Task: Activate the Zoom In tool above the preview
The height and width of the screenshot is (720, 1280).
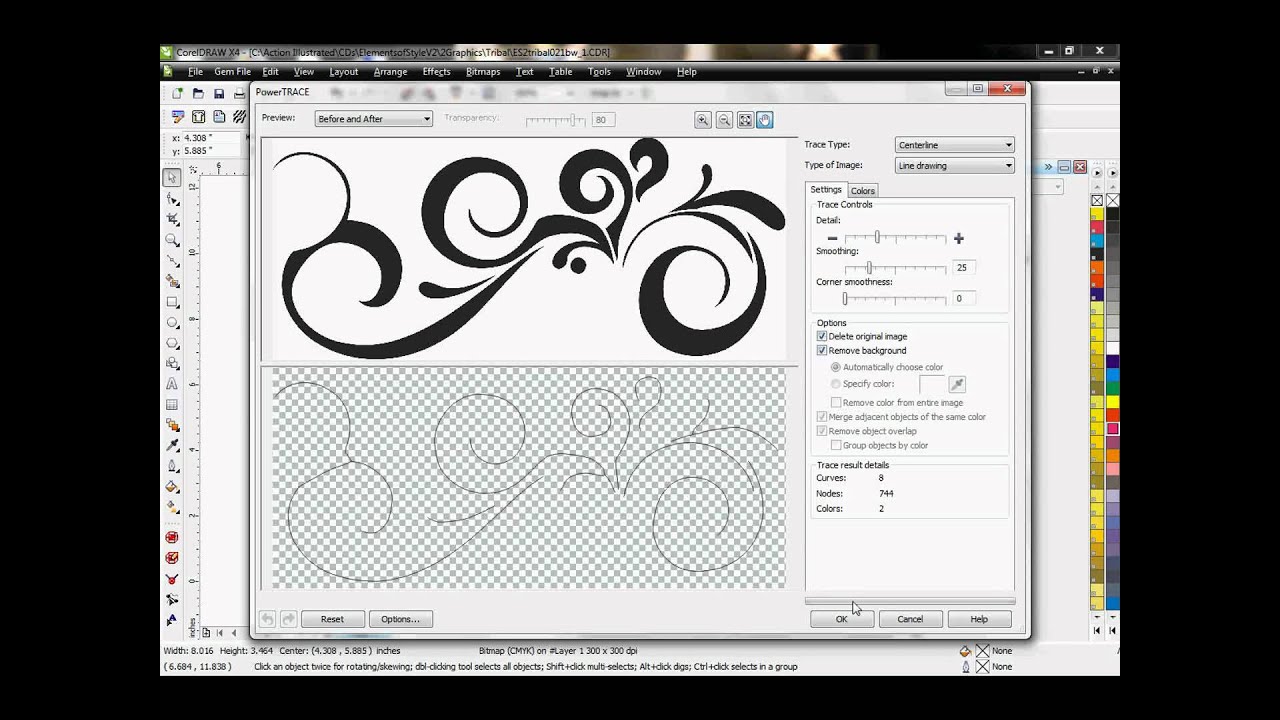Action: (703, 120)
